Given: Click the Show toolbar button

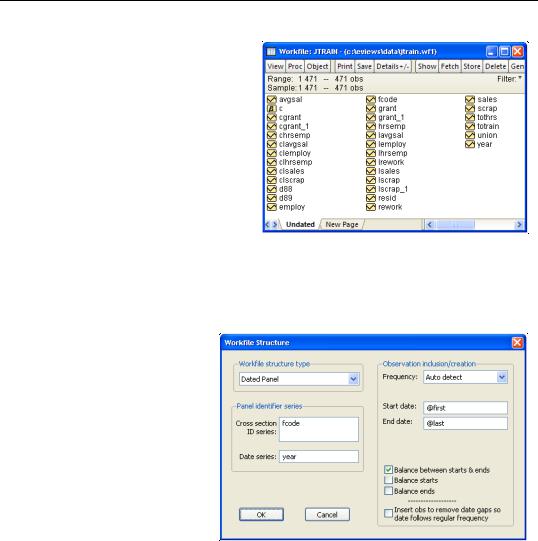Looking at the screenshot, I should point(427,66).
